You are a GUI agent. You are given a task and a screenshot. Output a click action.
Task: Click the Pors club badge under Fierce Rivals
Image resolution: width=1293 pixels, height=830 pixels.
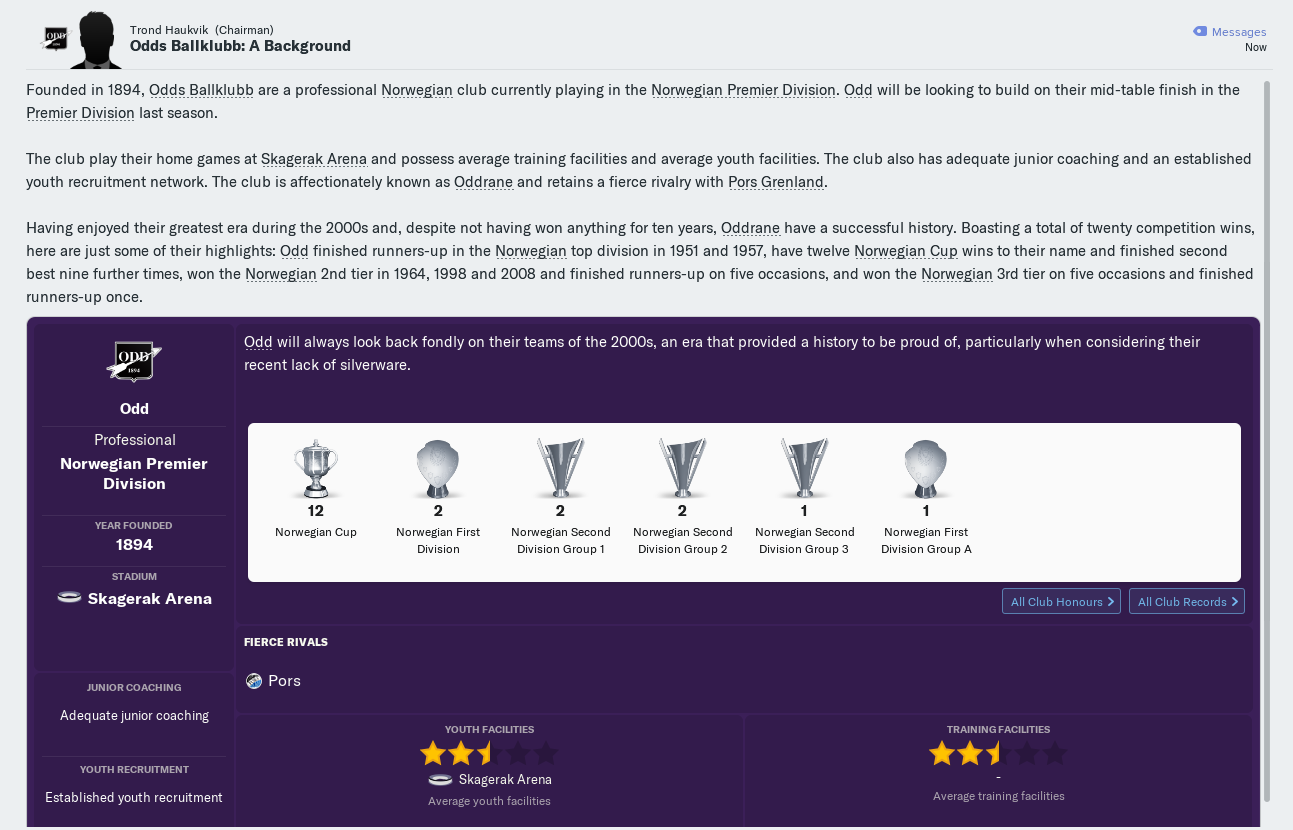coord(254,681)
